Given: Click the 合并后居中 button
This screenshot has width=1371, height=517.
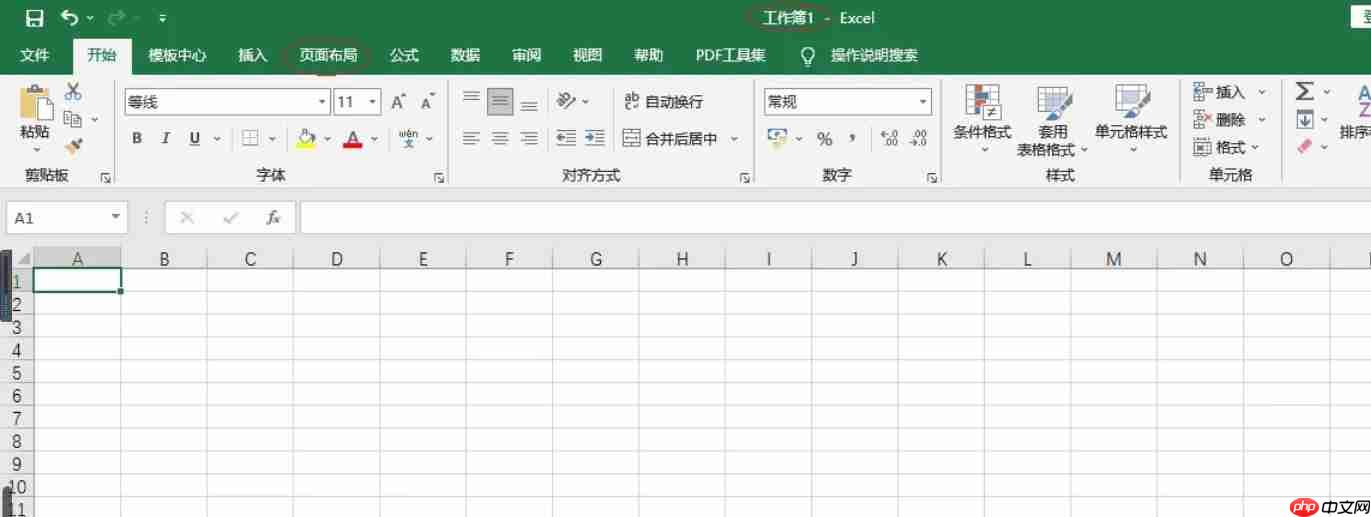Looking at the screenshot, I should [x=670, y=139].
